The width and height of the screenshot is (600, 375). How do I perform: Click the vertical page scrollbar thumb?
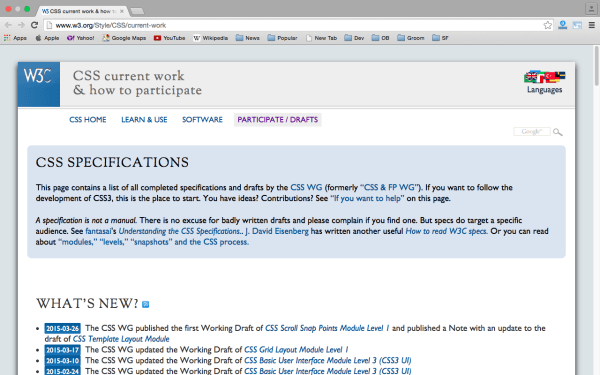[x=597, y=66]
